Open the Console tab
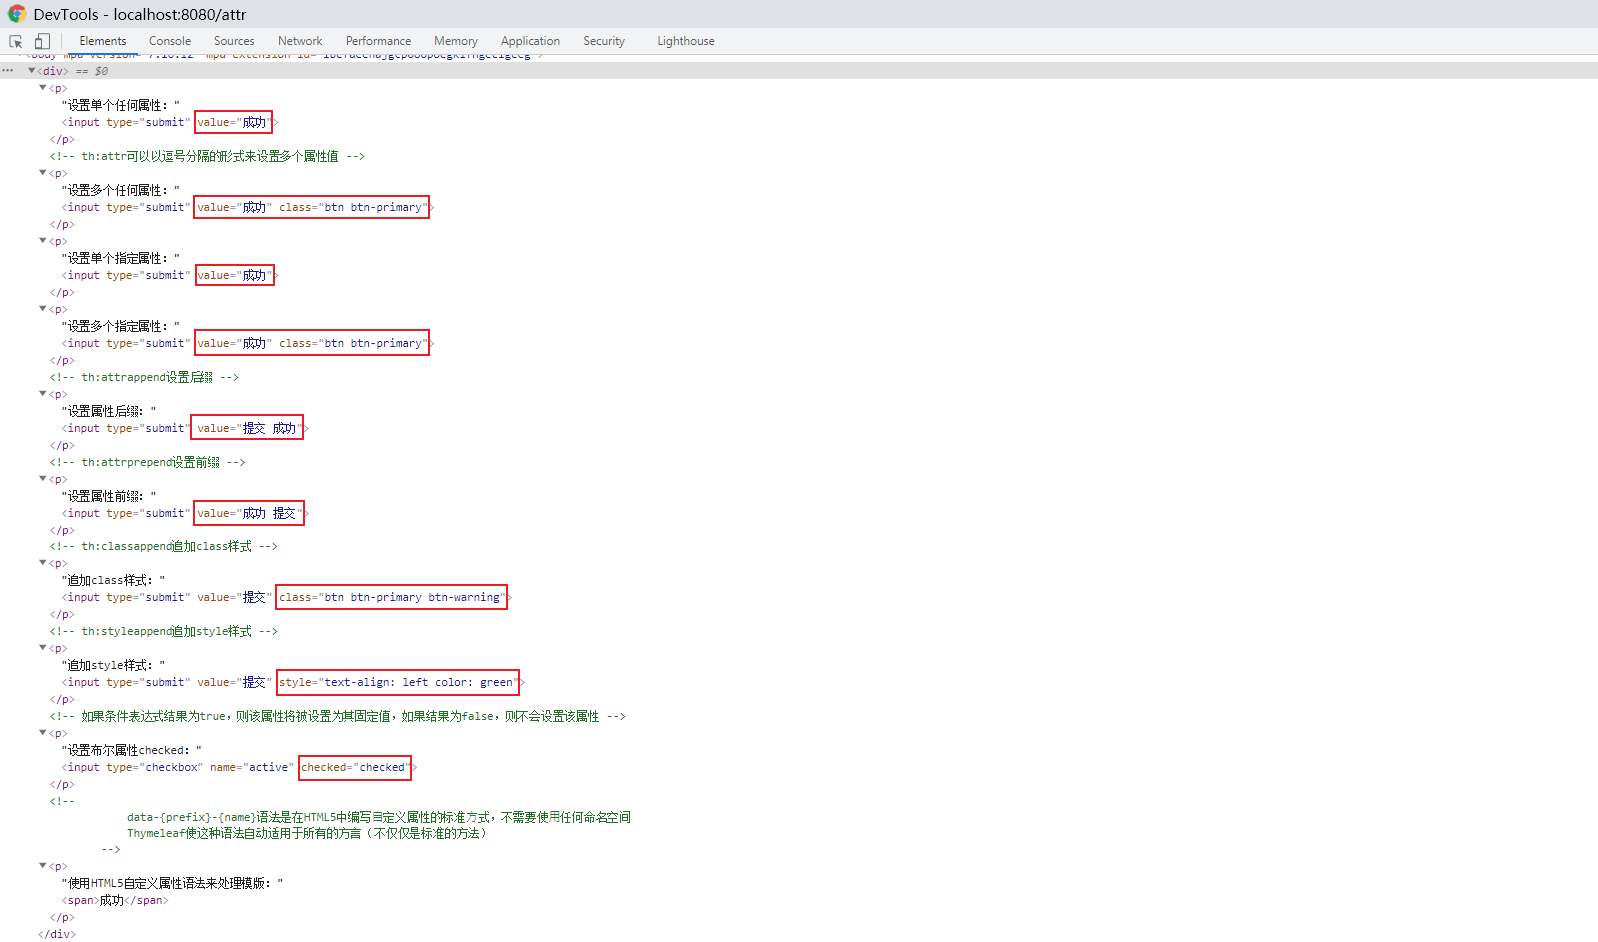Image resolution: width=1598 pixels, height=942 pixels. click(x=170, y=41)
